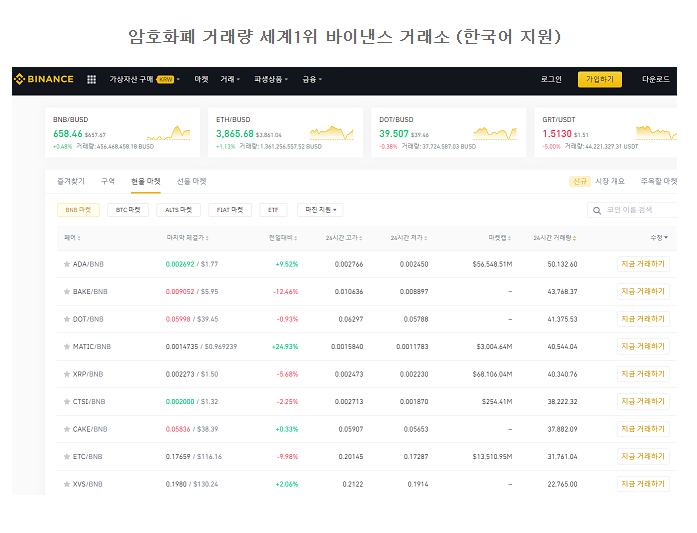This screenshot has width=697, height=533.
Task: Click the -12.46% change value
Action: pos(285,292)
